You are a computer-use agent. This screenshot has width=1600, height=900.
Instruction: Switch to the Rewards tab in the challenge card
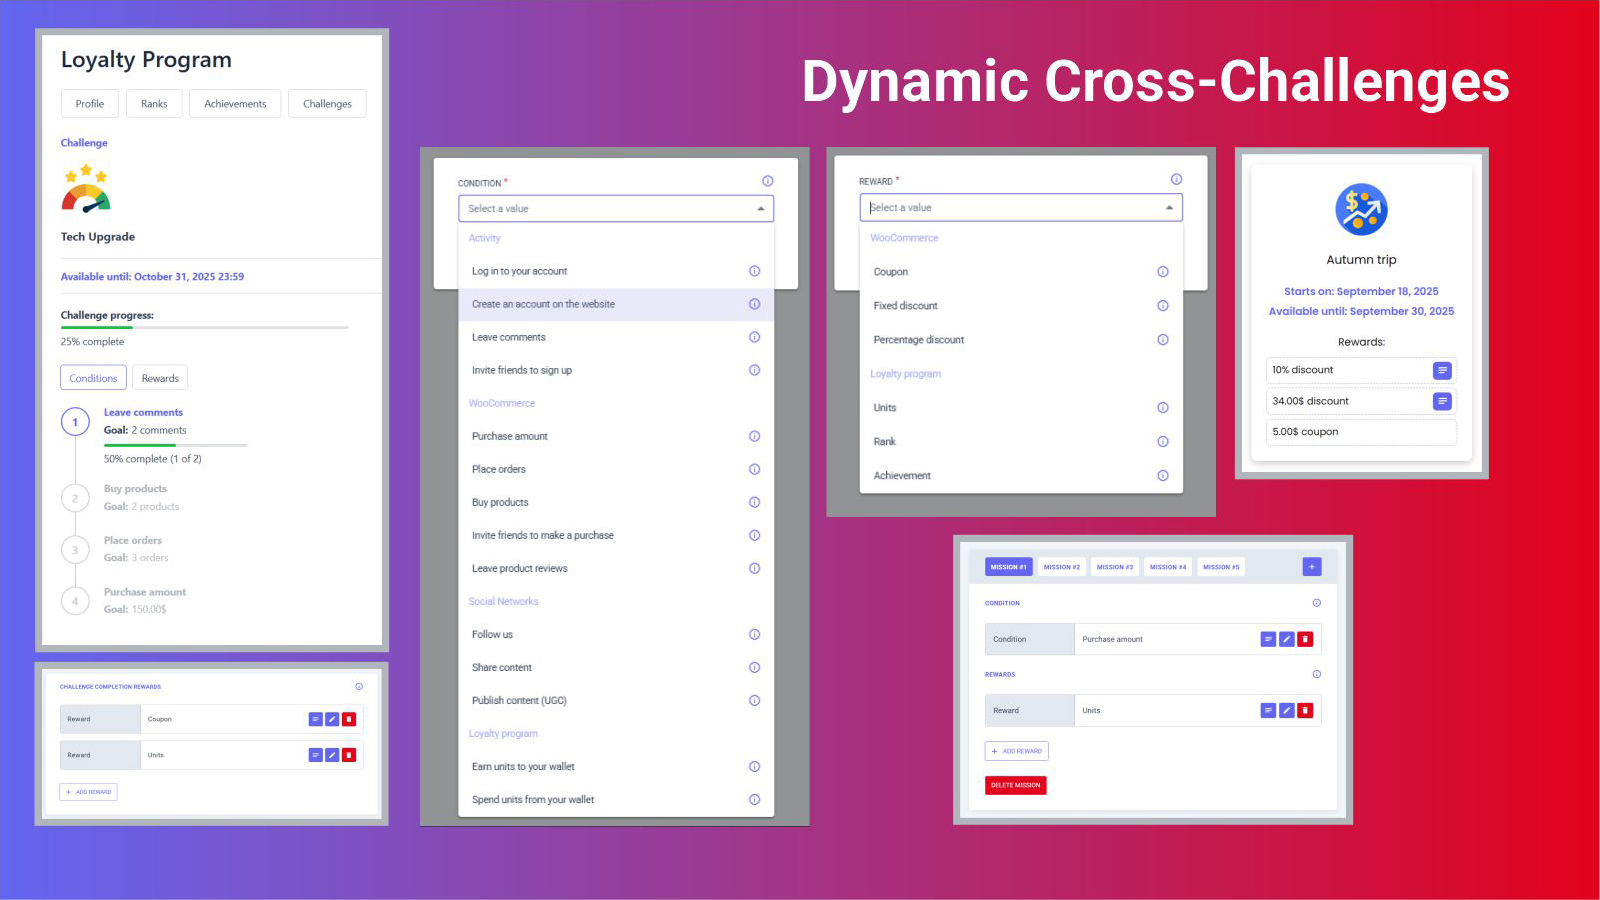coord(160,377)
